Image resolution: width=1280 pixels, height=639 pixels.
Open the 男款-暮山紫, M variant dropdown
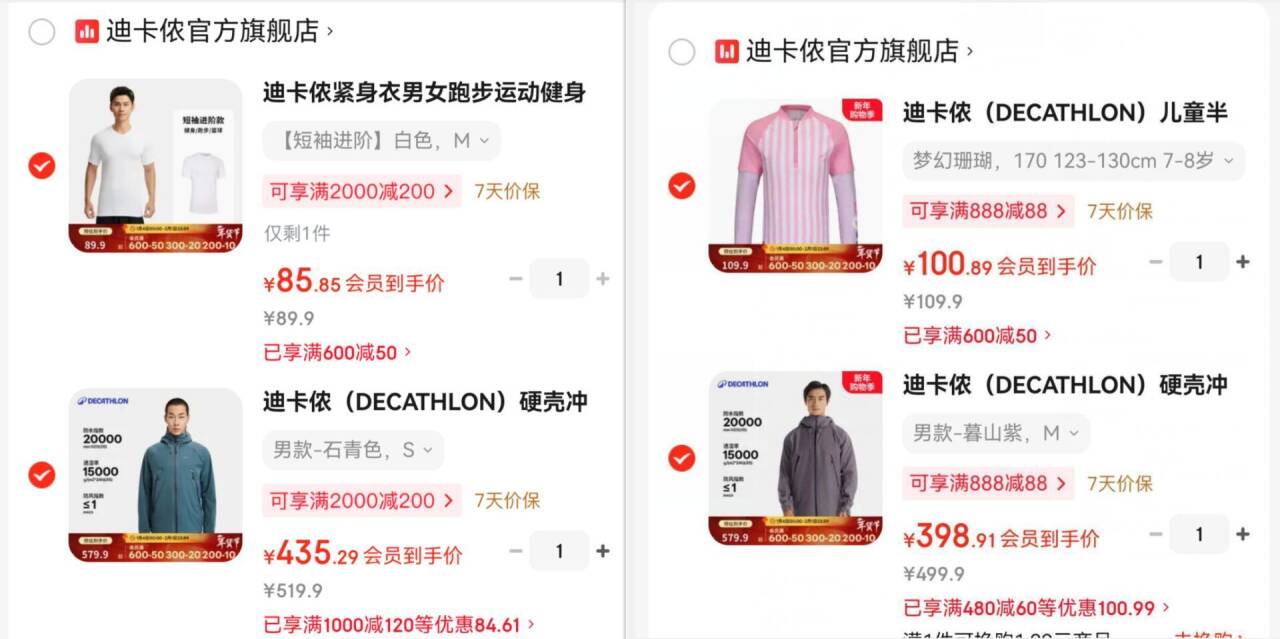pyautogui.click(x=996, y=433)
